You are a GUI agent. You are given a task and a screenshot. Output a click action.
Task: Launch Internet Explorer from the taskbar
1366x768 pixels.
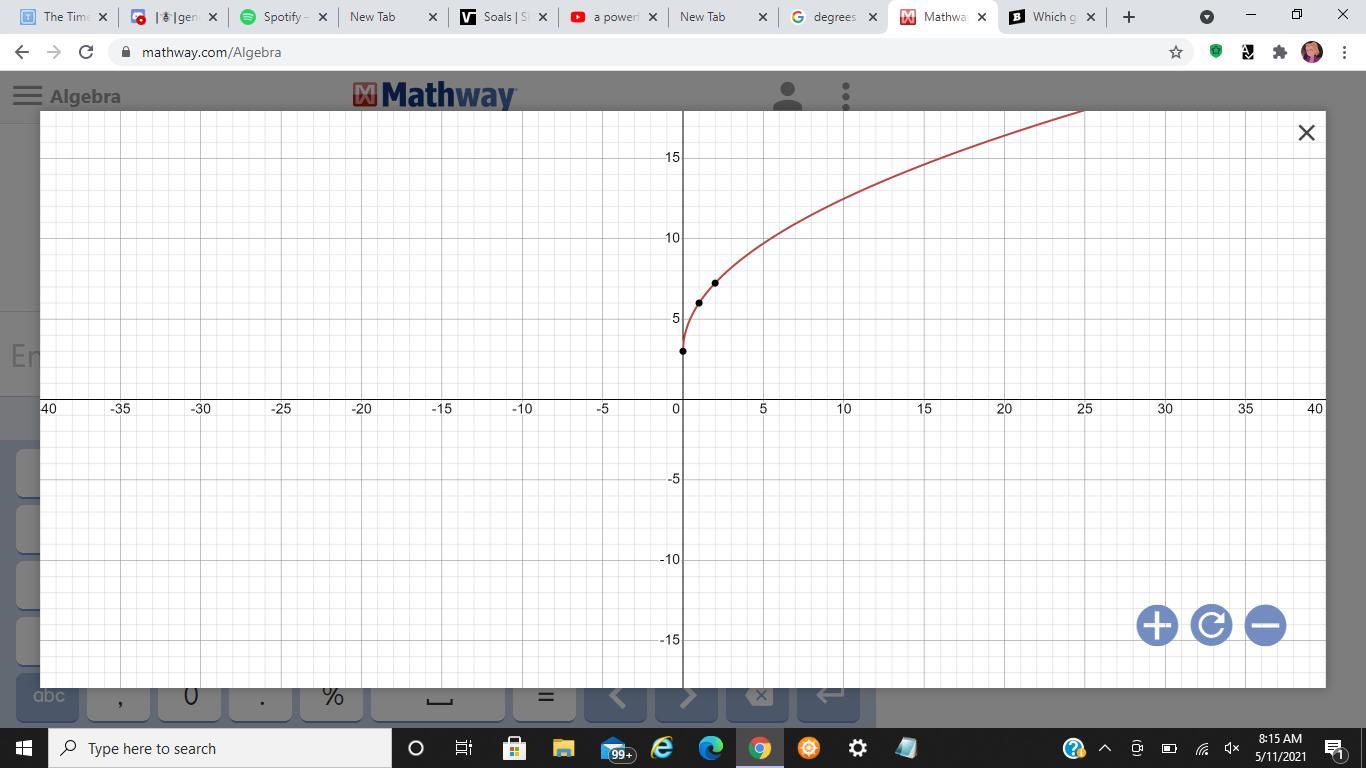[662, 748]
